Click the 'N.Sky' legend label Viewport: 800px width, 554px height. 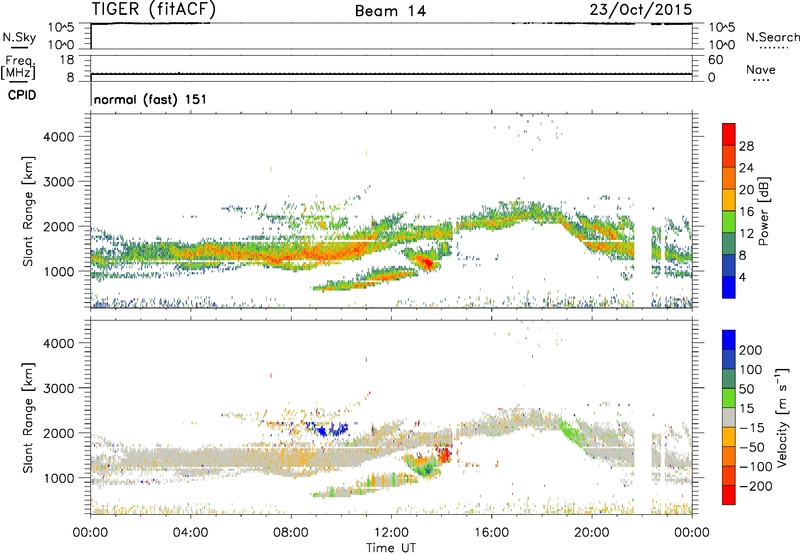click(19, 37)
